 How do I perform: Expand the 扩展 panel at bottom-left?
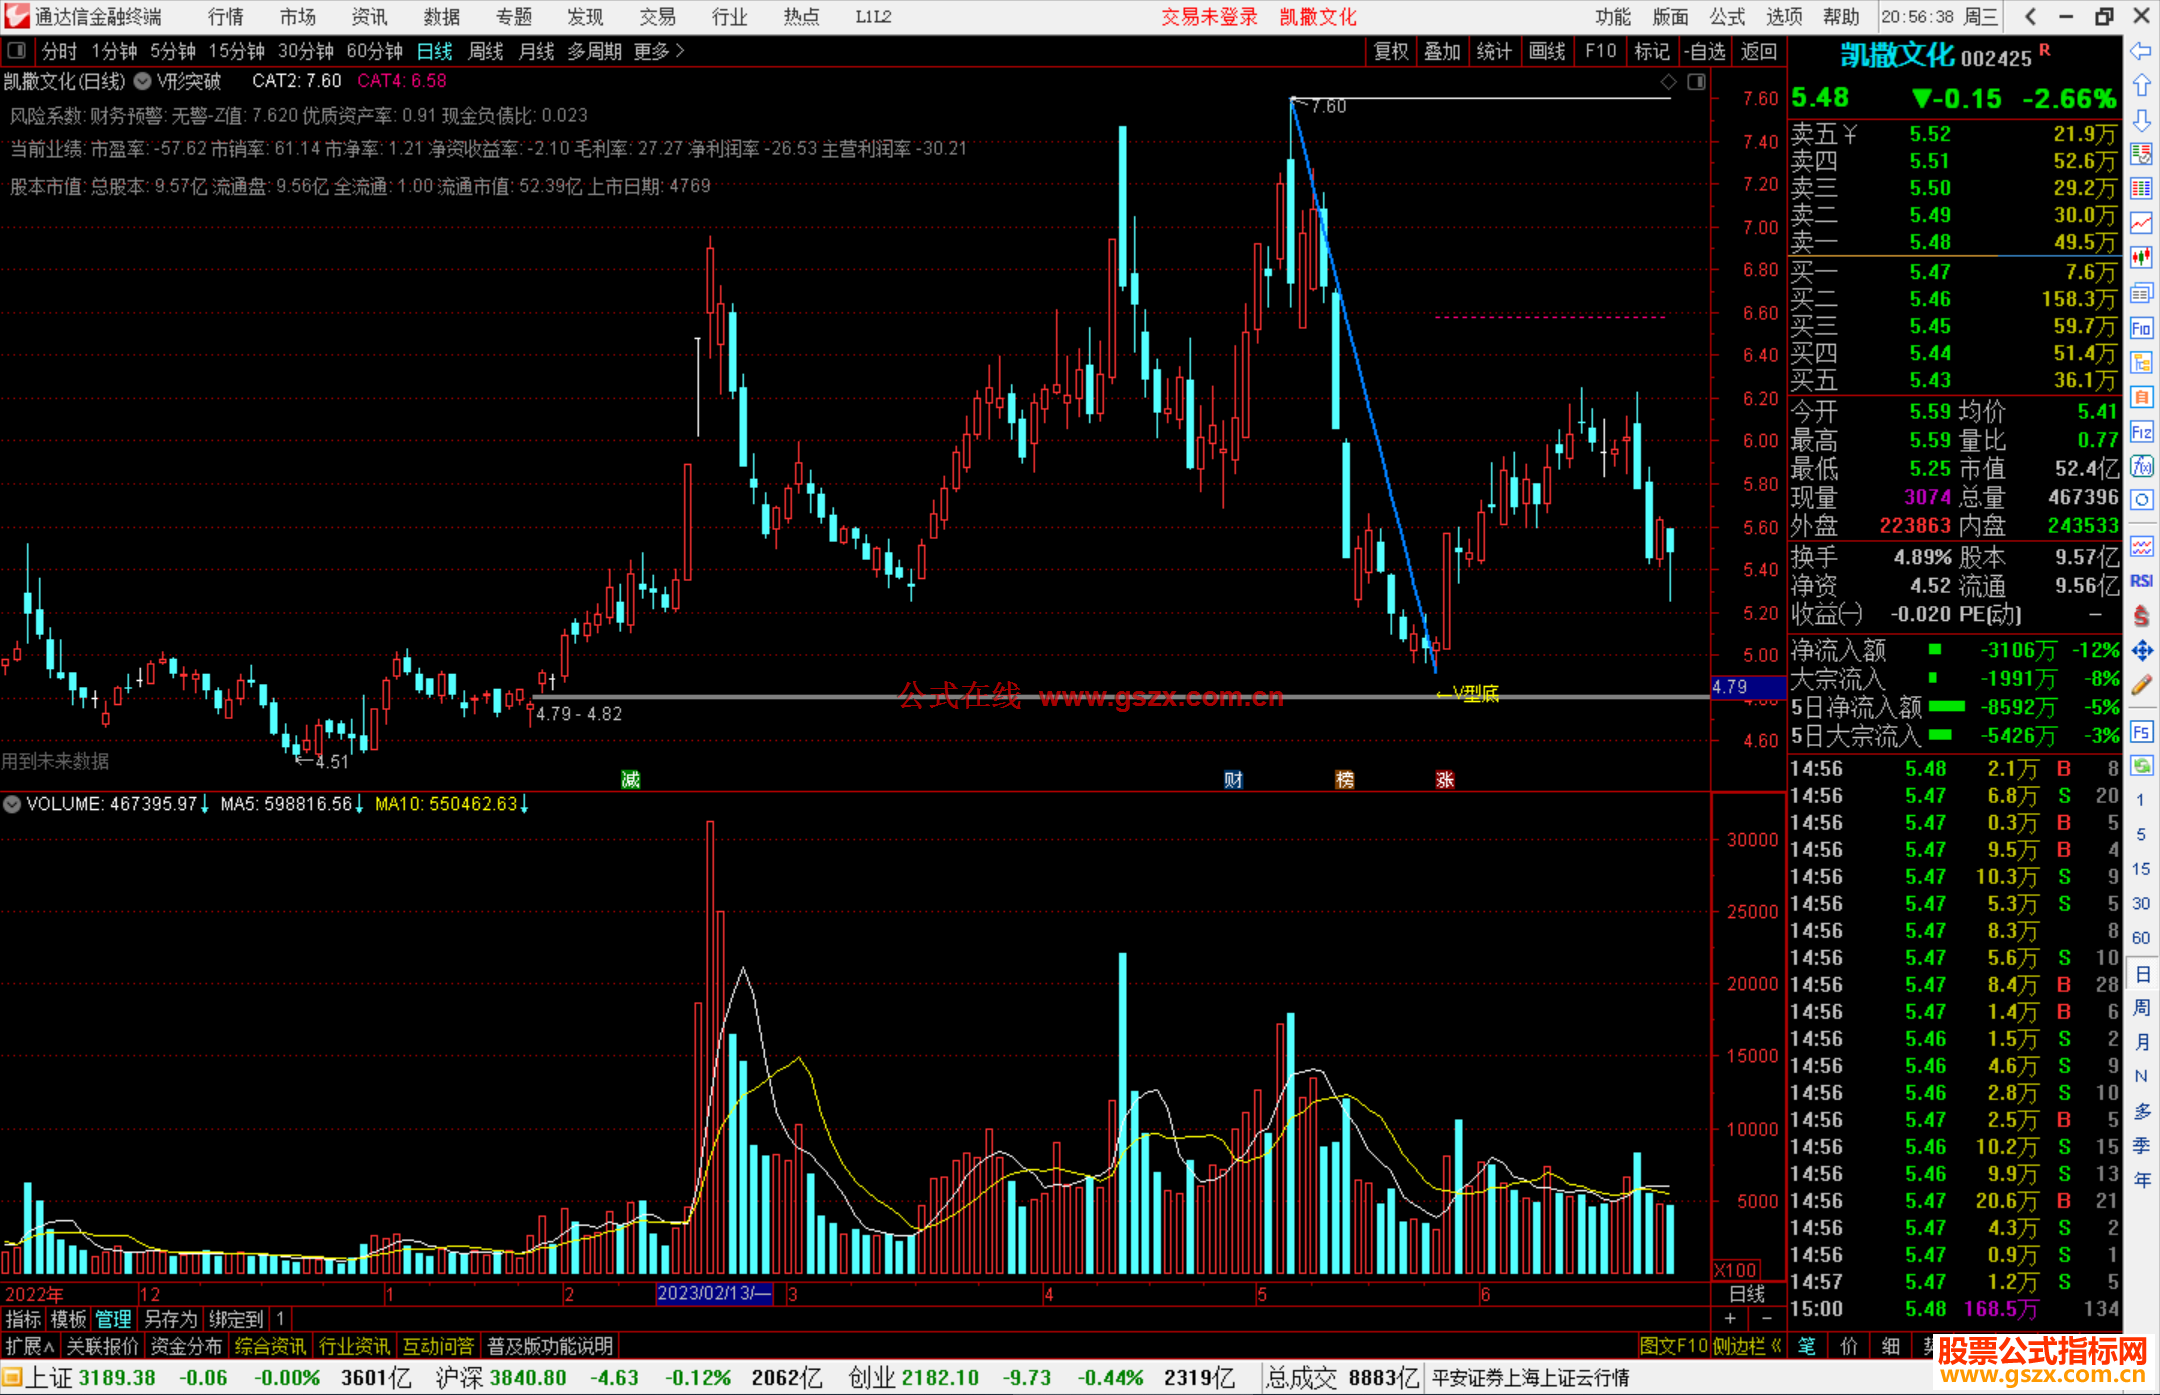click(x=30, y=1346)
